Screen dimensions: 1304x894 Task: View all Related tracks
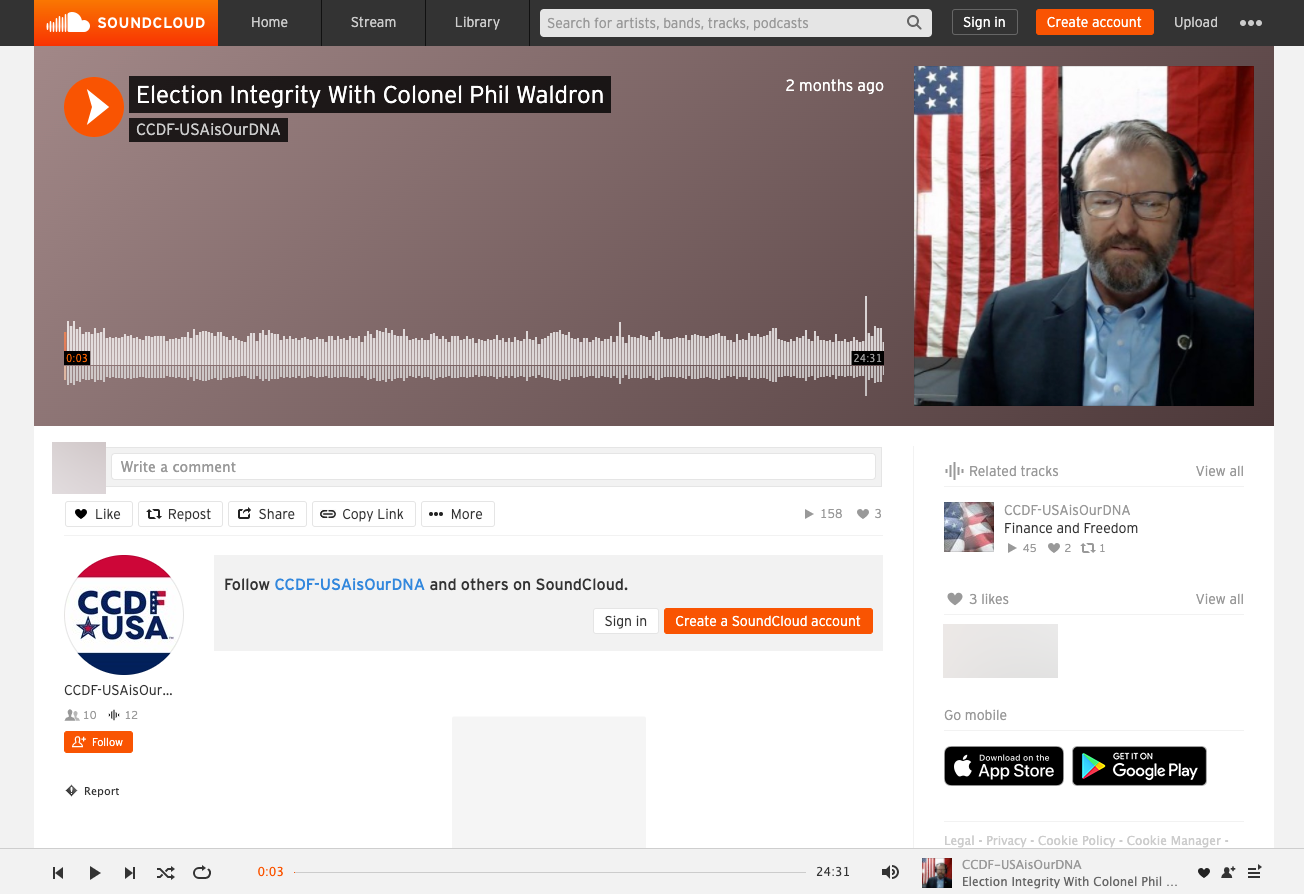pos(1219,470)
